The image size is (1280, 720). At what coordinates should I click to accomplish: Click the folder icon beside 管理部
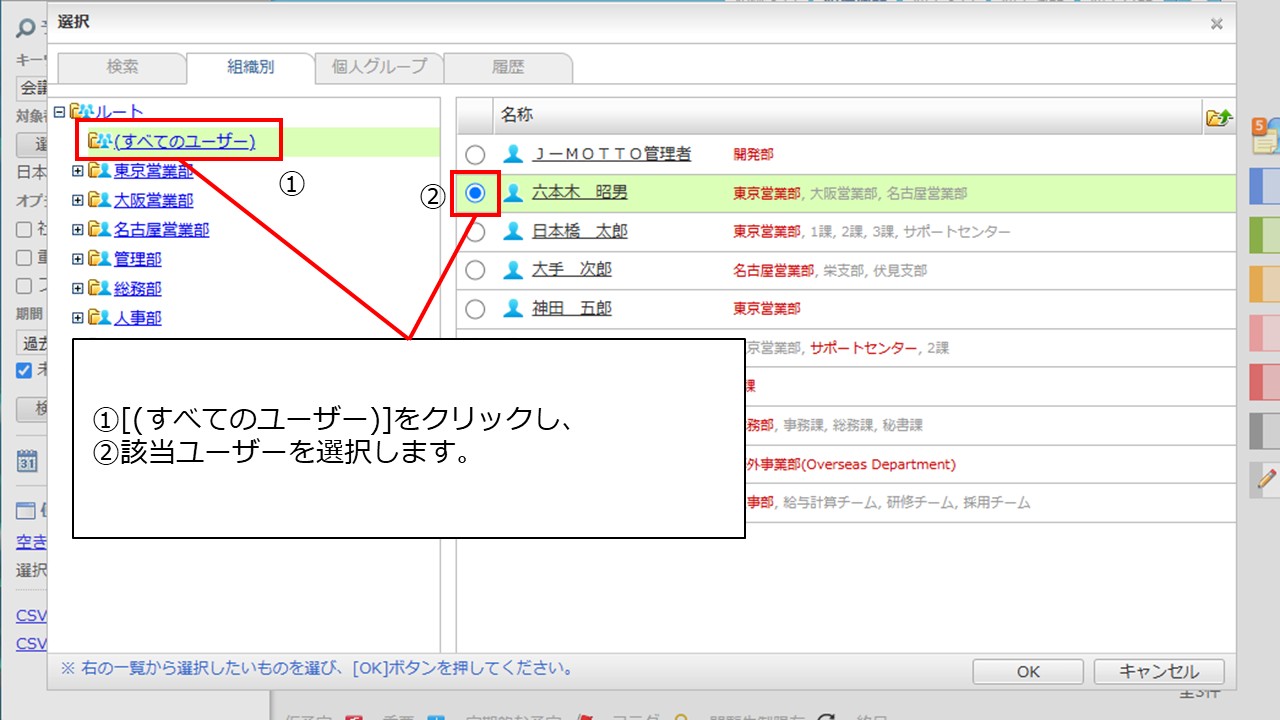click(x=99, y=259)
